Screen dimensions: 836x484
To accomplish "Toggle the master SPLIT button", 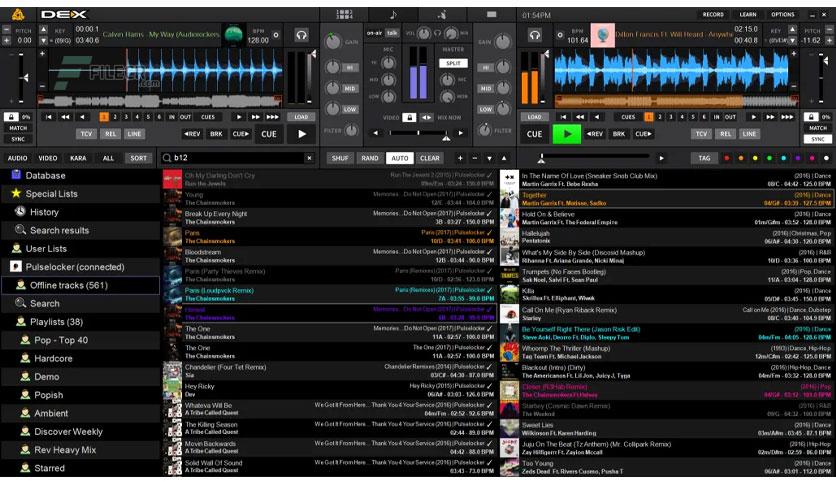I will coord(453,63).
